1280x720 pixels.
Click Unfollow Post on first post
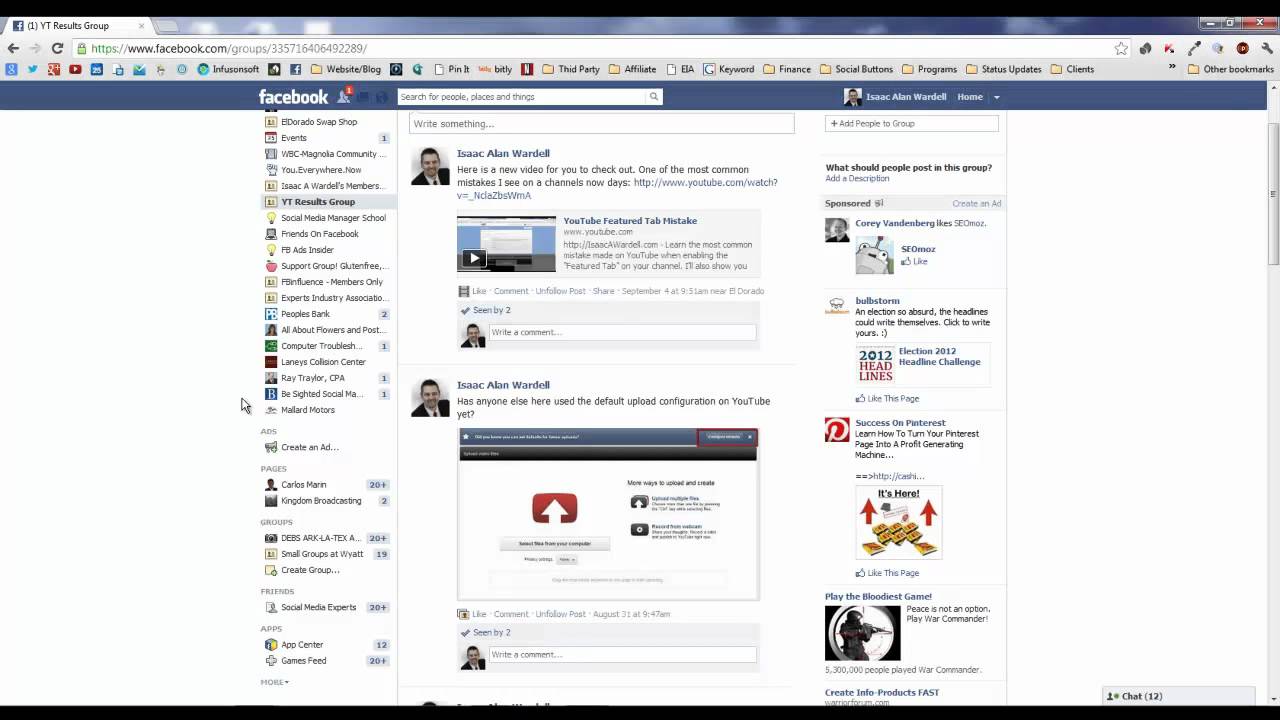560,291
